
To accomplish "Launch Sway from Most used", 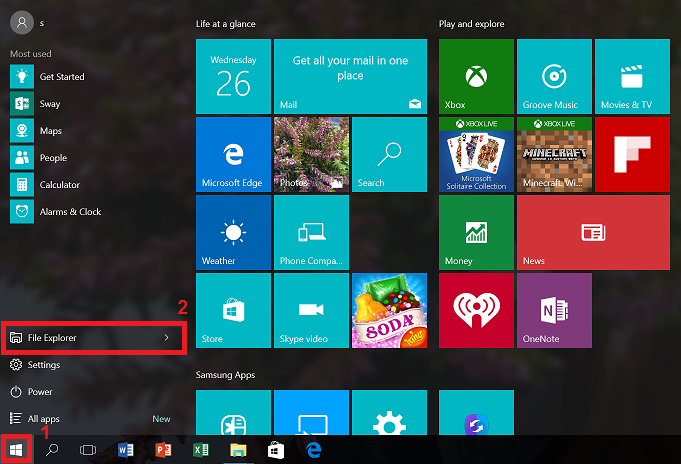I will pyautogui.click(x=36, y=103).
